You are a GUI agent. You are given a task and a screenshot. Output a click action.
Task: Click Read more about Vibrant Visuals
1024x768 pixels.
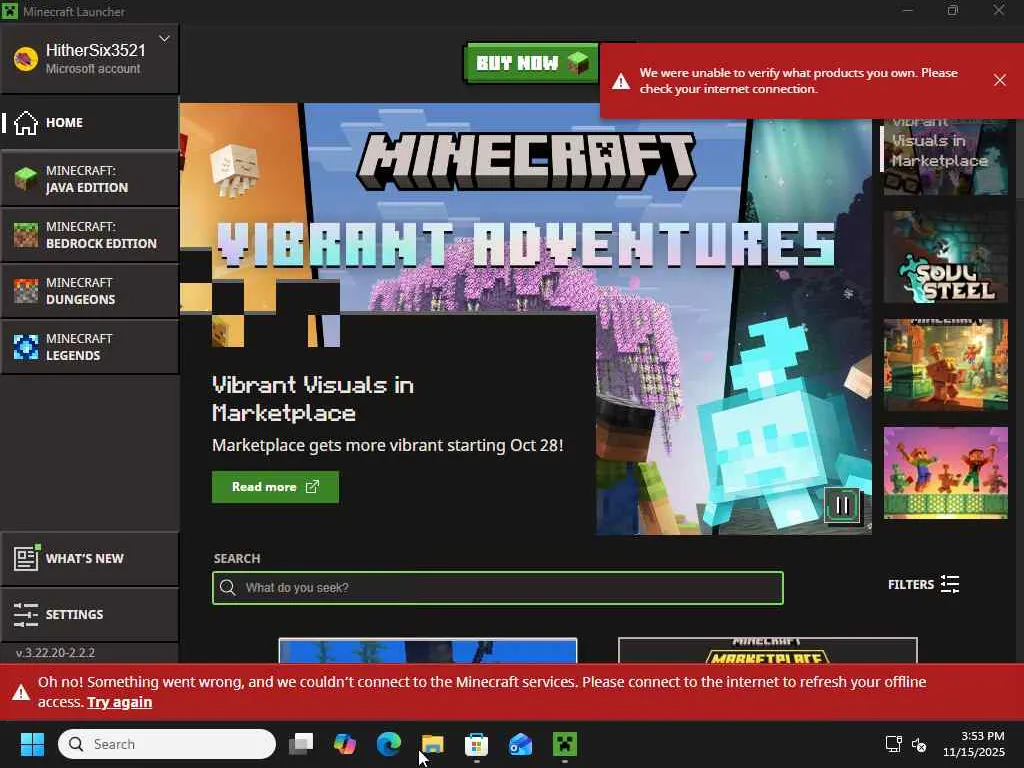click(x=275, y=487)
